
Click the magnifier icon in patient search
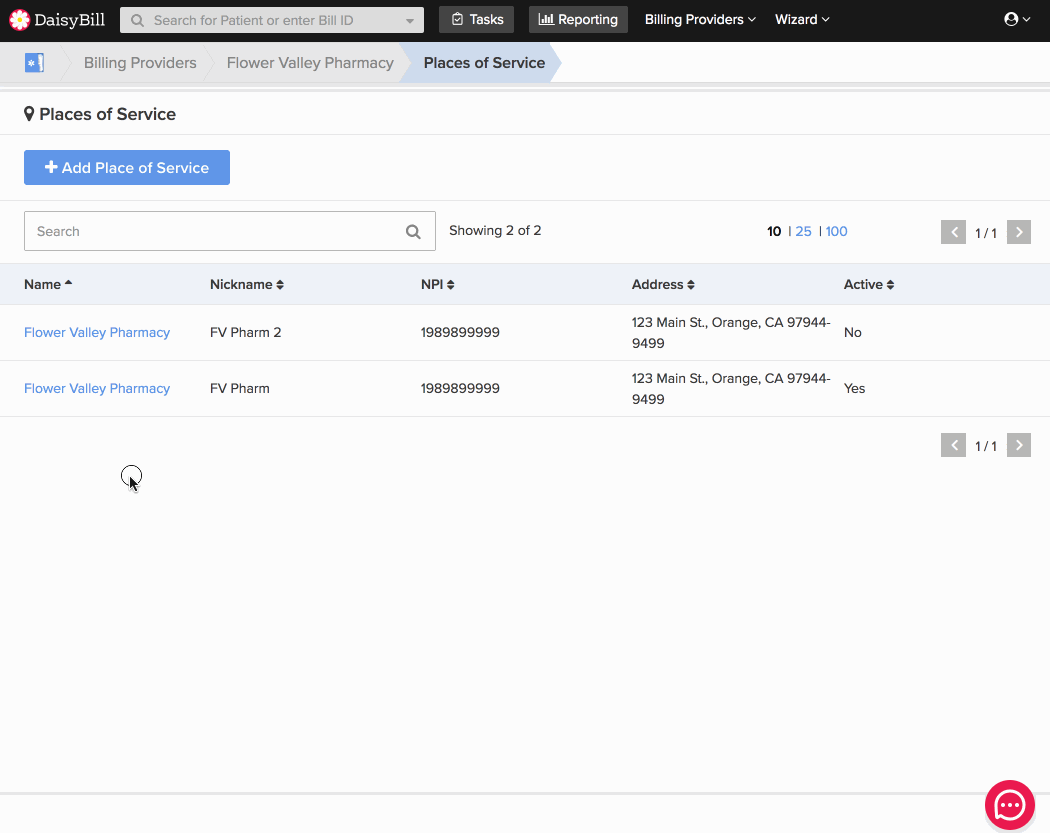137,20
